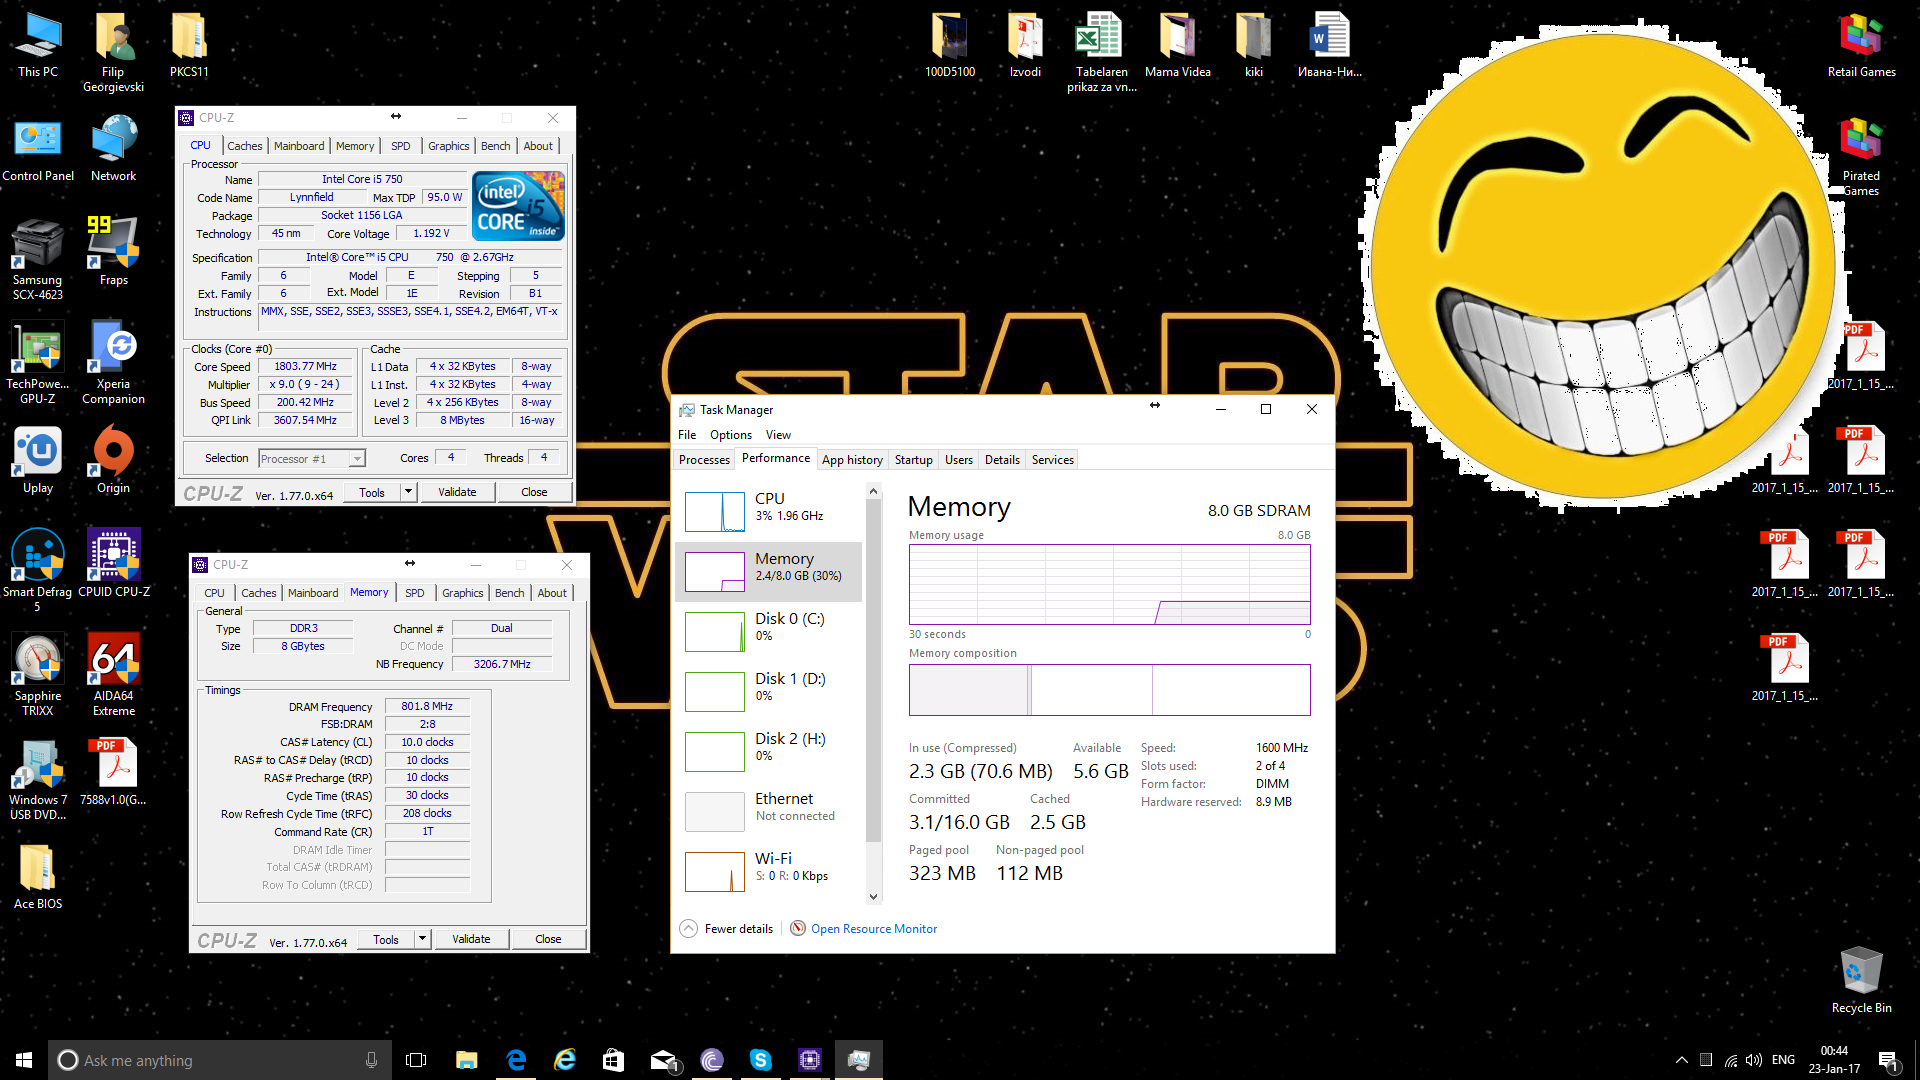The height and width of the screenshot is (1080, 1920).
Task: Open the Recycle Bin
Action: 1861,981
